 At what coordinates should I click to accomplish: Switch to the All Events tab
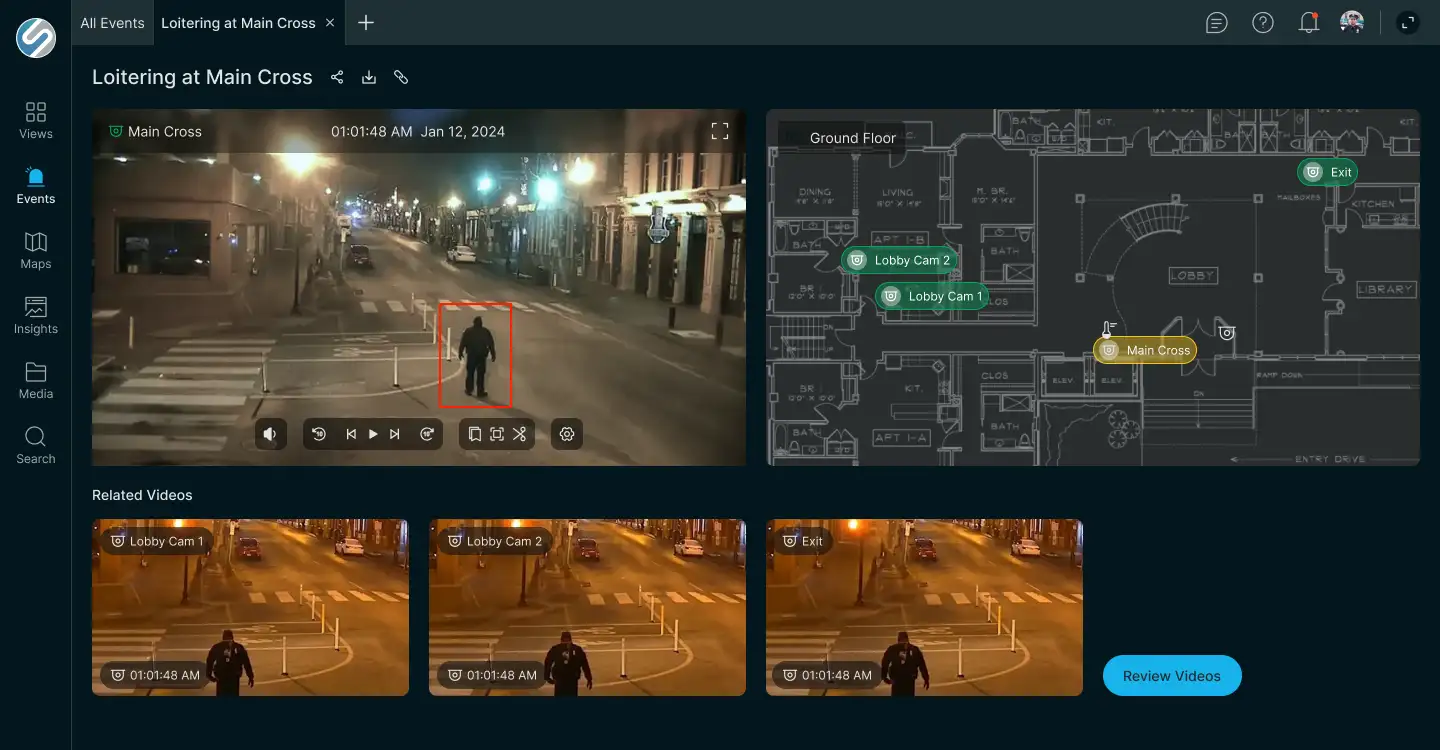point(112,23)
